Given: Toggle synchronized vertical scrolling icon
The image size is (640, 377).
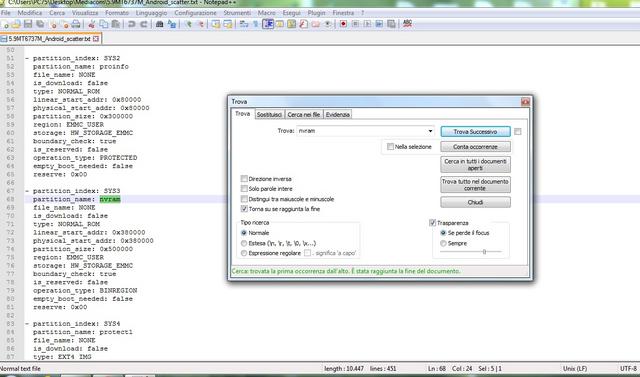Looking at the screenshot, I should point(216,24).
